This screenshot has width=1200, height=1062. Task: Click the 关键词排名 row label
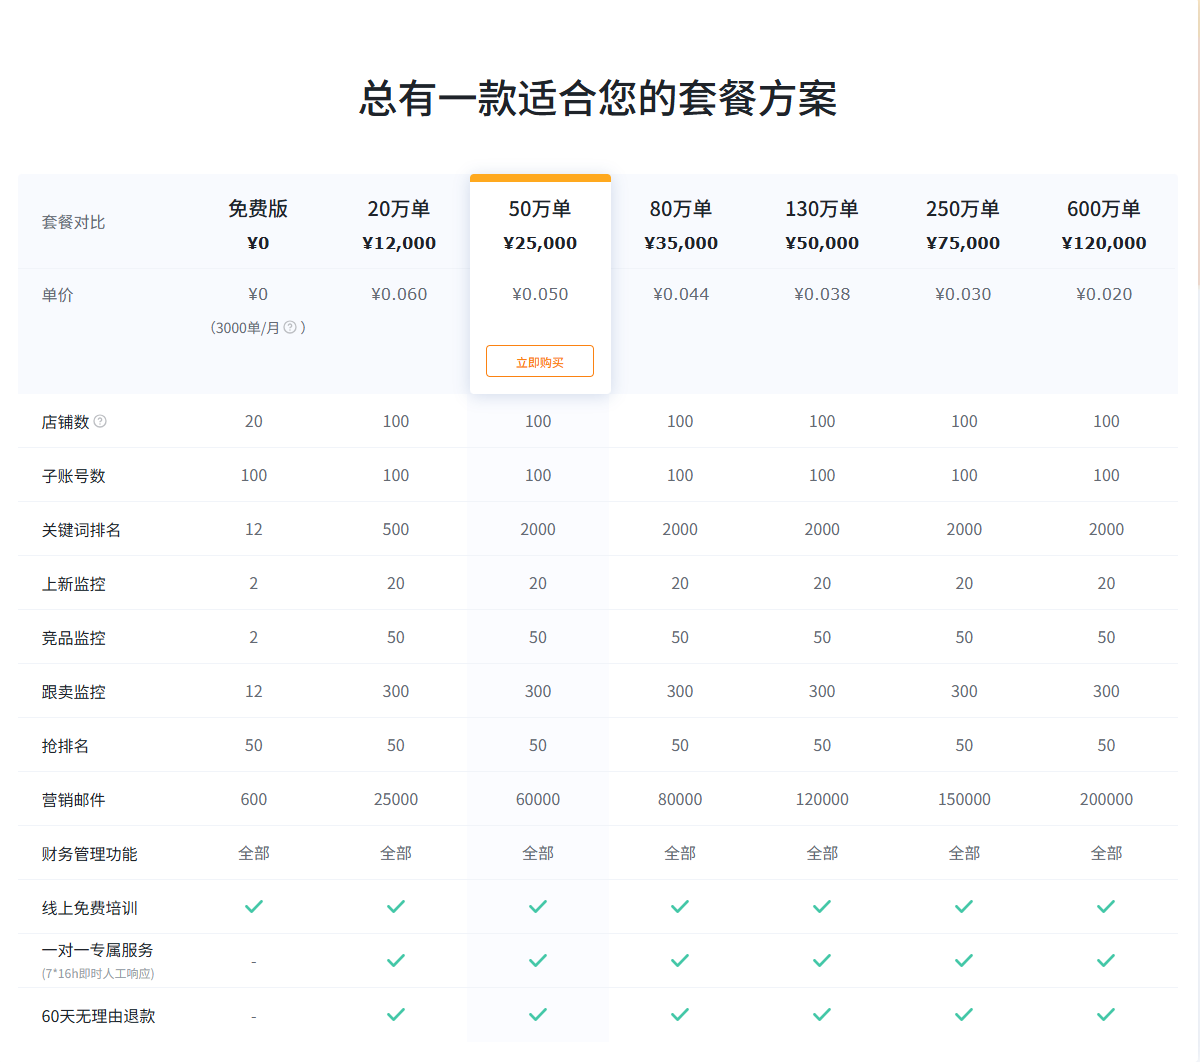click(81, 530)
